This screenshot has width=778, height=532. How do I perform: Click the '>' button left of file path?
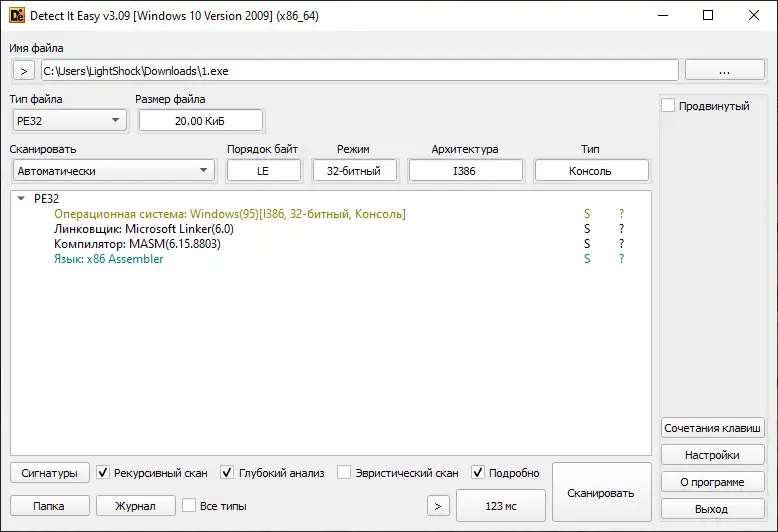23,71
